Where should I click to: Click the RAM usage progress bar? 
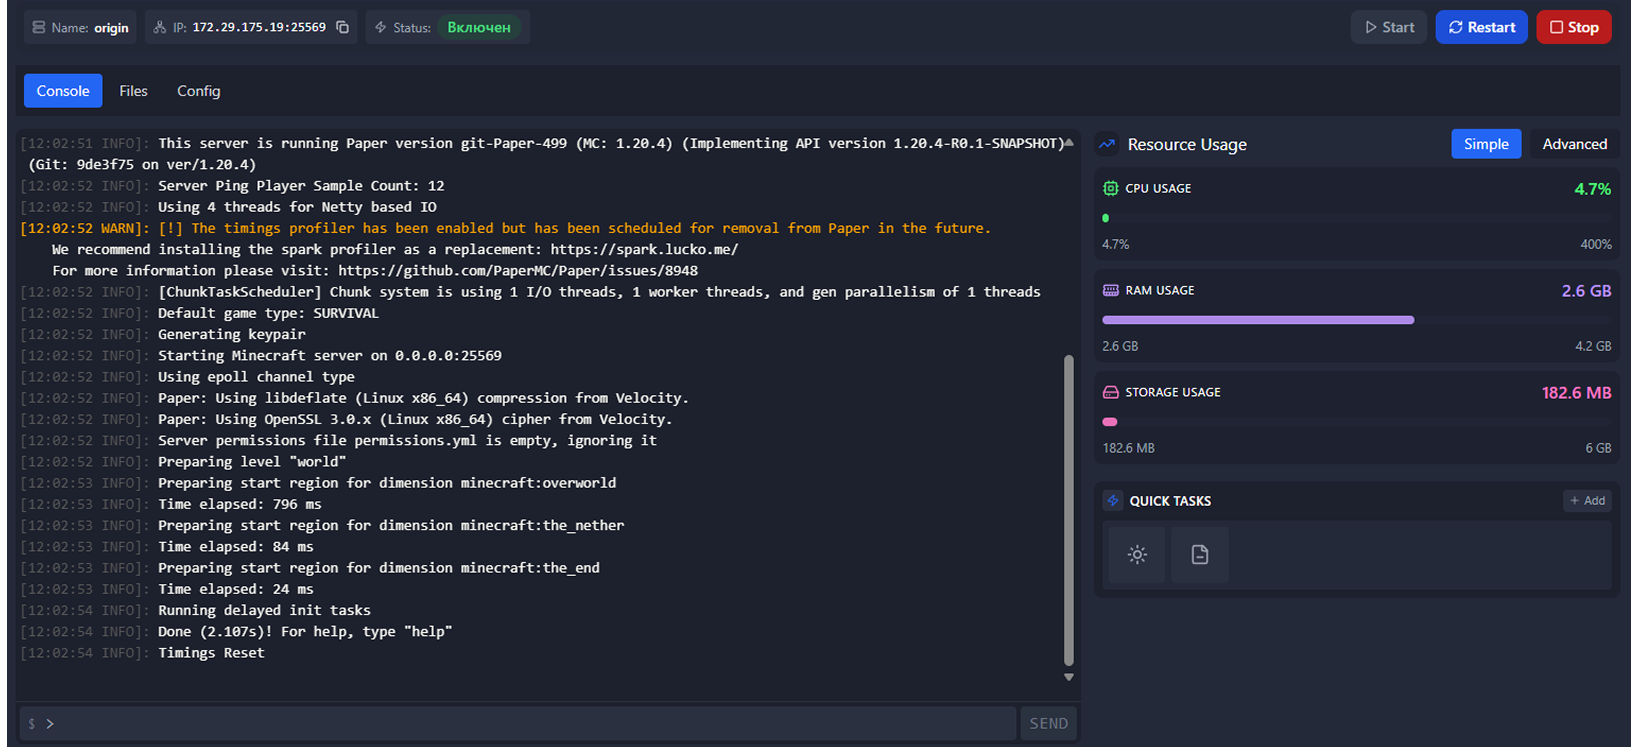1357,320
